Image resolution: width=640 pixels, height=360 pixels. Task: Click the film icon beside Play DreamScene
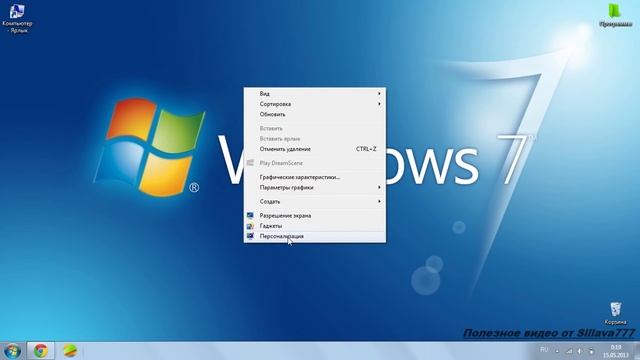250,163
